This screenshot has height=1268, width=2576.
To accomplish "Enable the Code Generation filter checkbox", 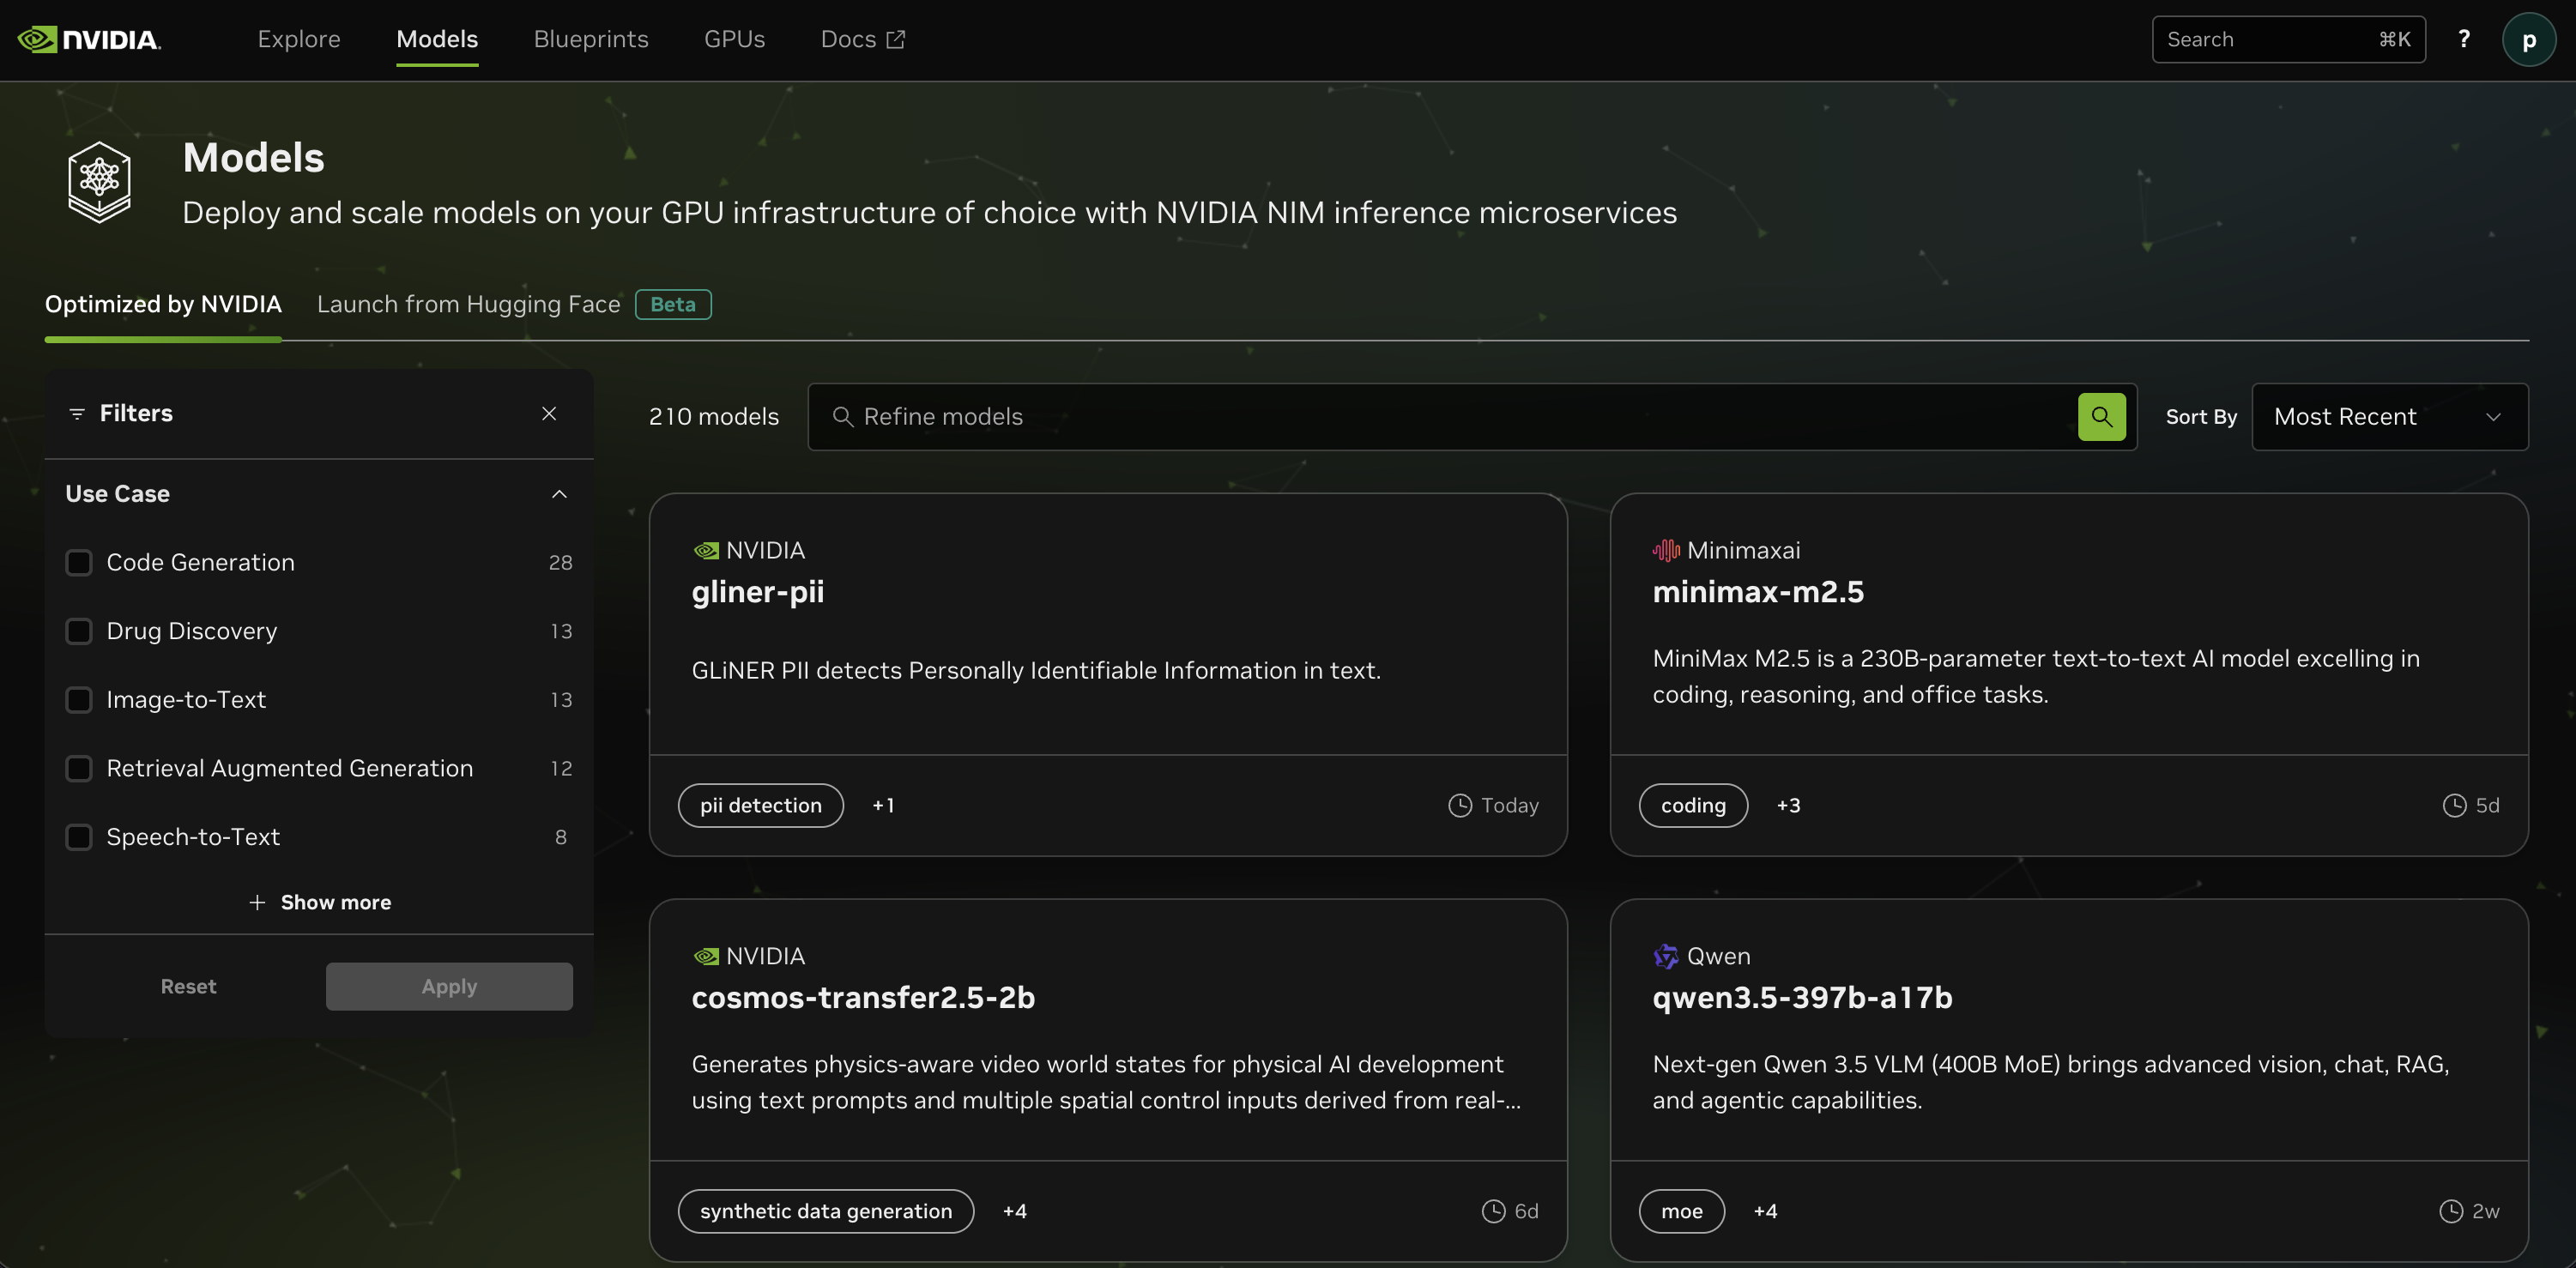I will click(x=79, y=562).
